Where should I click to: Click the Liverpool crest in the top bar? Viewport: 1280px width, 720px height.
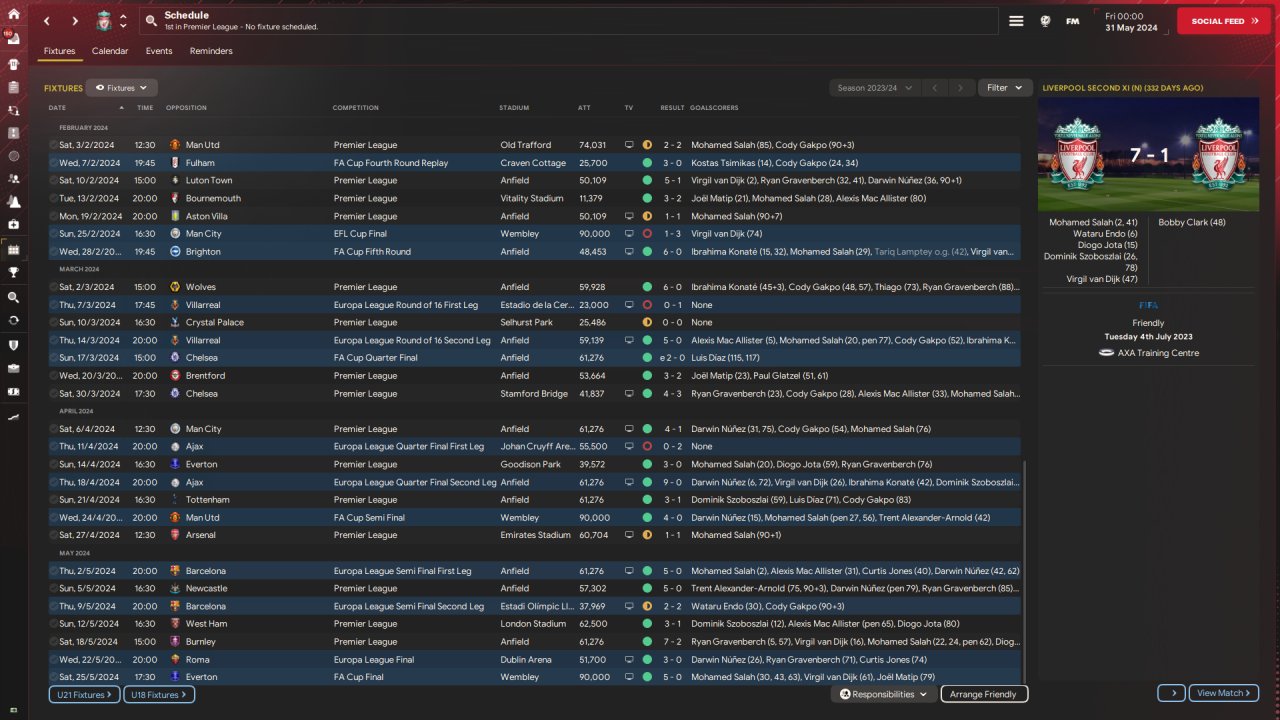pyautogui.click(x=103, y=21)
